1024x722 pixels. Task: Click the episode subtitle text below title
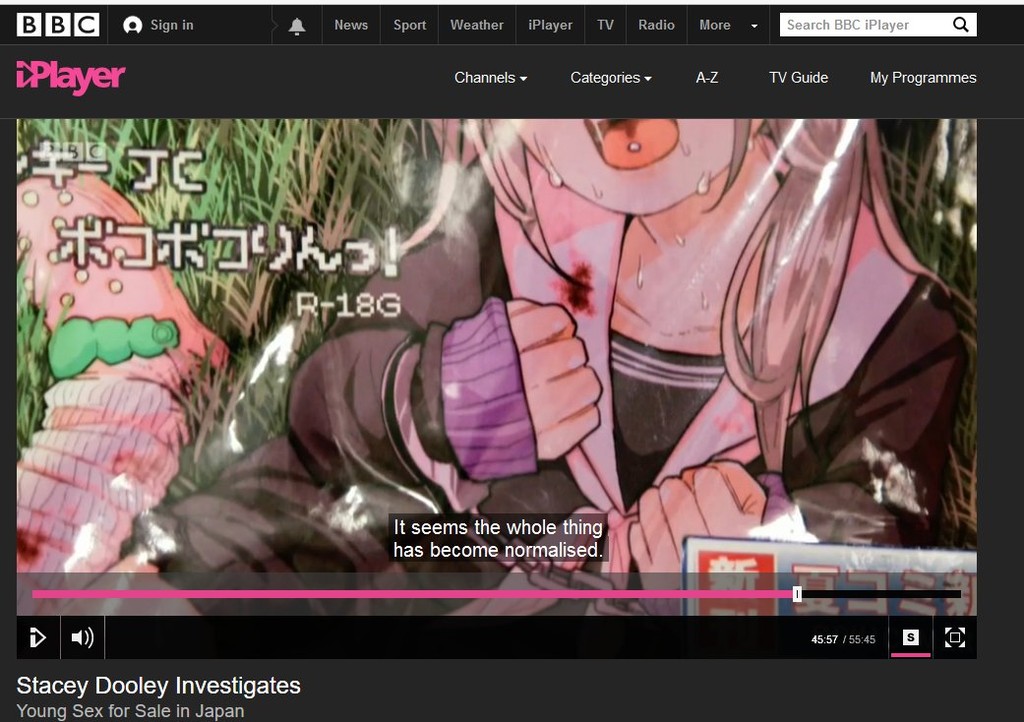point(130,711)
